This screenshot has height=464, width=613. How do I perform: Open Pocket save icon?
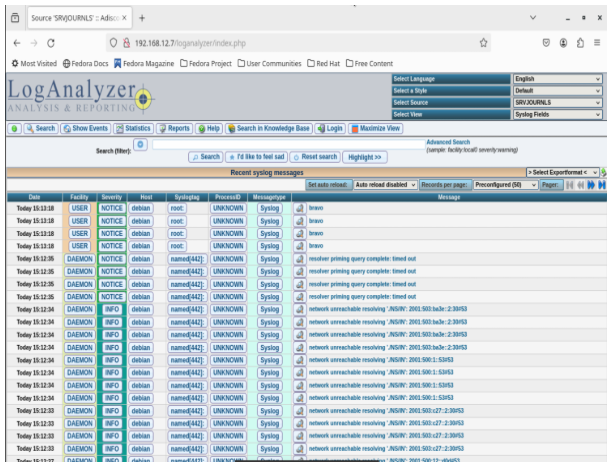point(546,43)
